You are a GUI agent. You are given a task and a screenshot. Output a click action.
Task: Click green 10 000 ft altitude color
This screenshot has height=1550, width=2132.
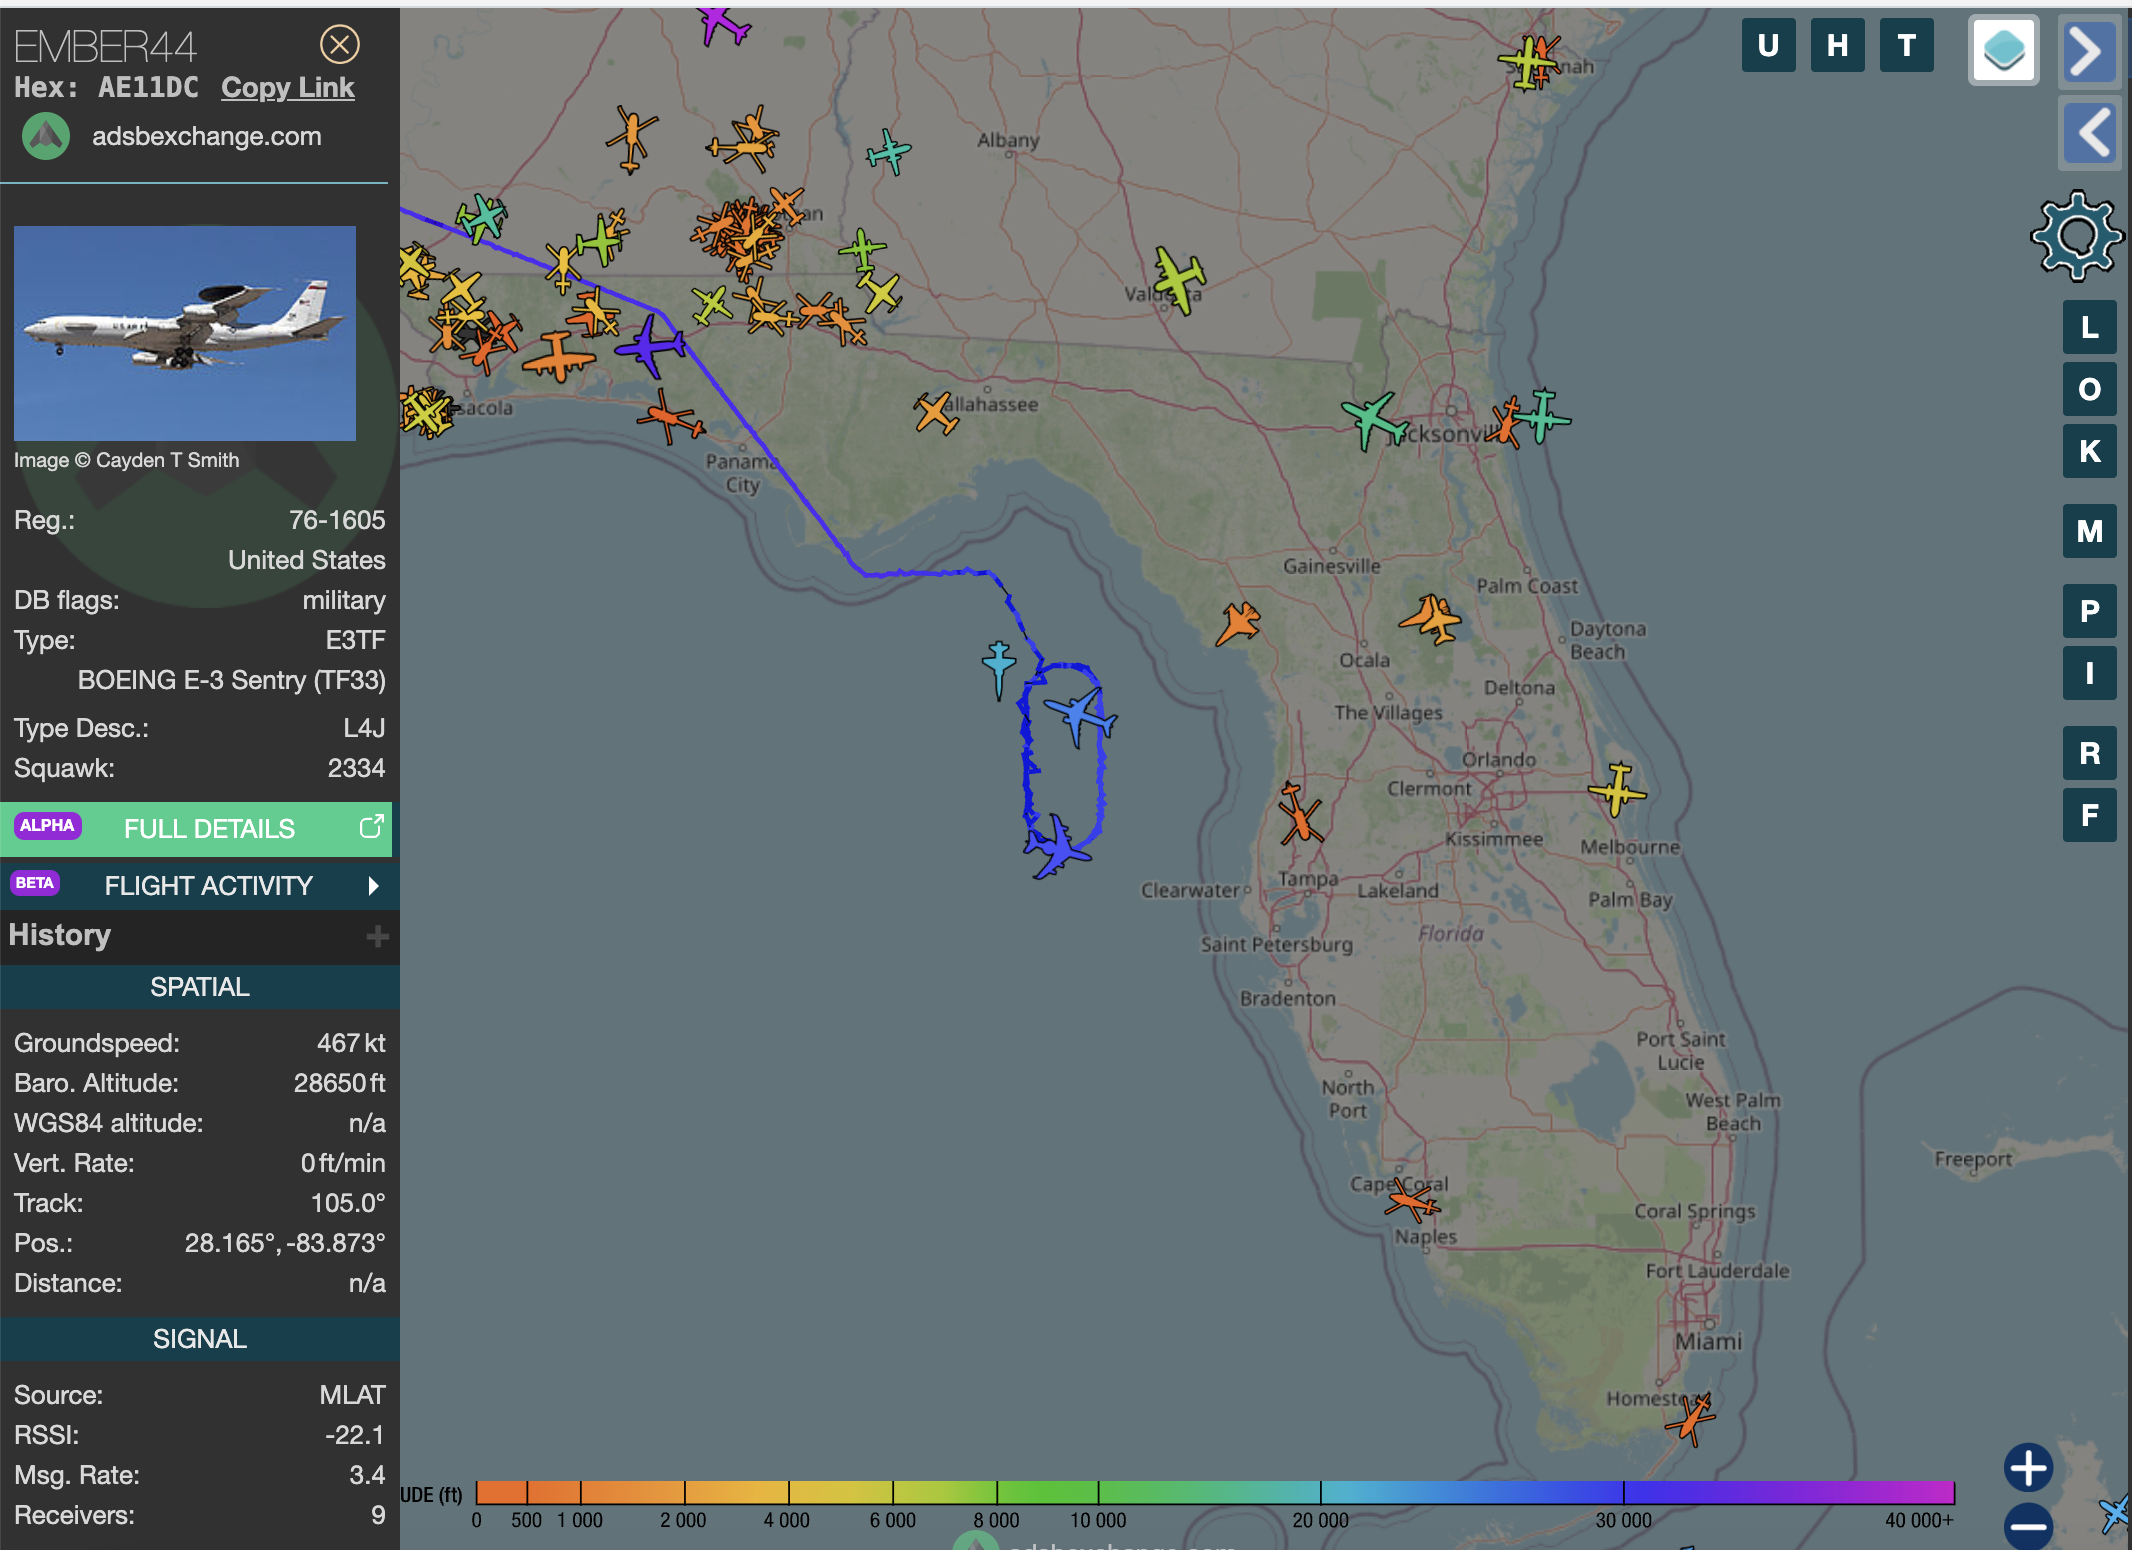[x=1098, y=1493]
